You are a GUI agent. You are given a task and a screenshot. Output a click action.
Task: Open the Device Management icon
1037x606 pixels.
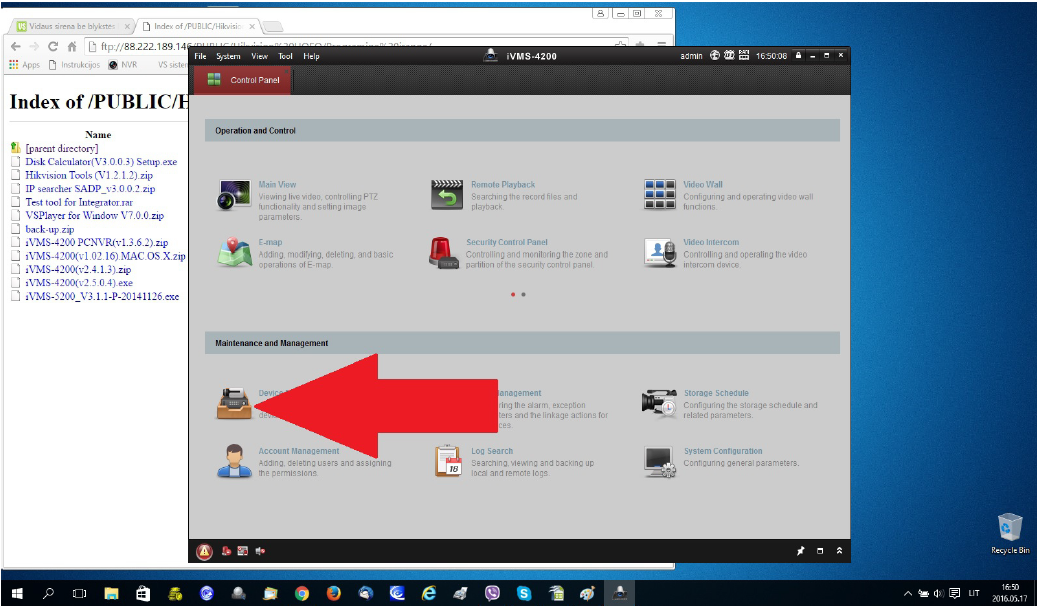click(234, 404)
